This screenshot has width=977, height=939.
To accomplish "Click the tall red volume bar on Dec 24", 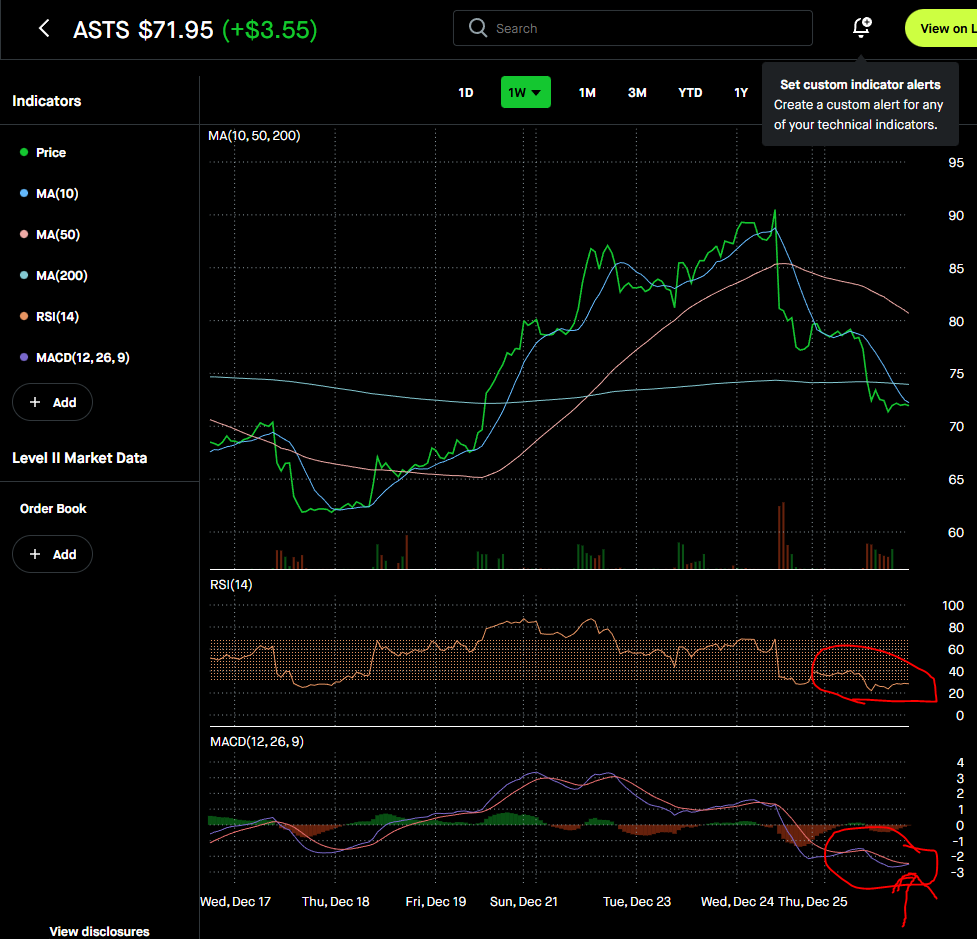I will coord(781,536).
